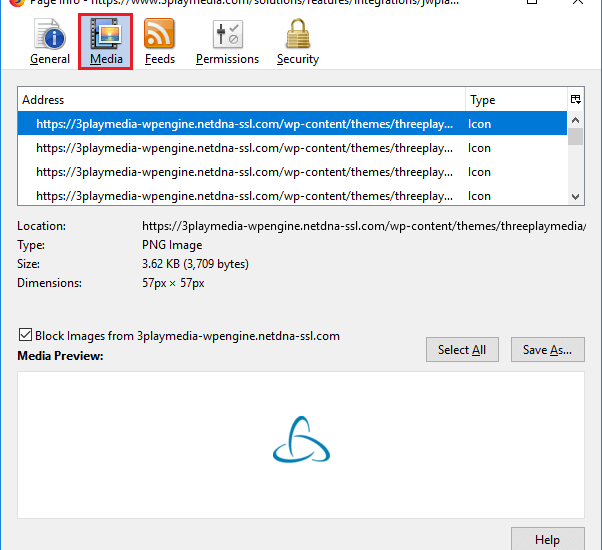Image resolution: width=602 pixels, height=550 pixels.
Task: Click scroll down arrow of media list
Action: (x=575, y=197)
